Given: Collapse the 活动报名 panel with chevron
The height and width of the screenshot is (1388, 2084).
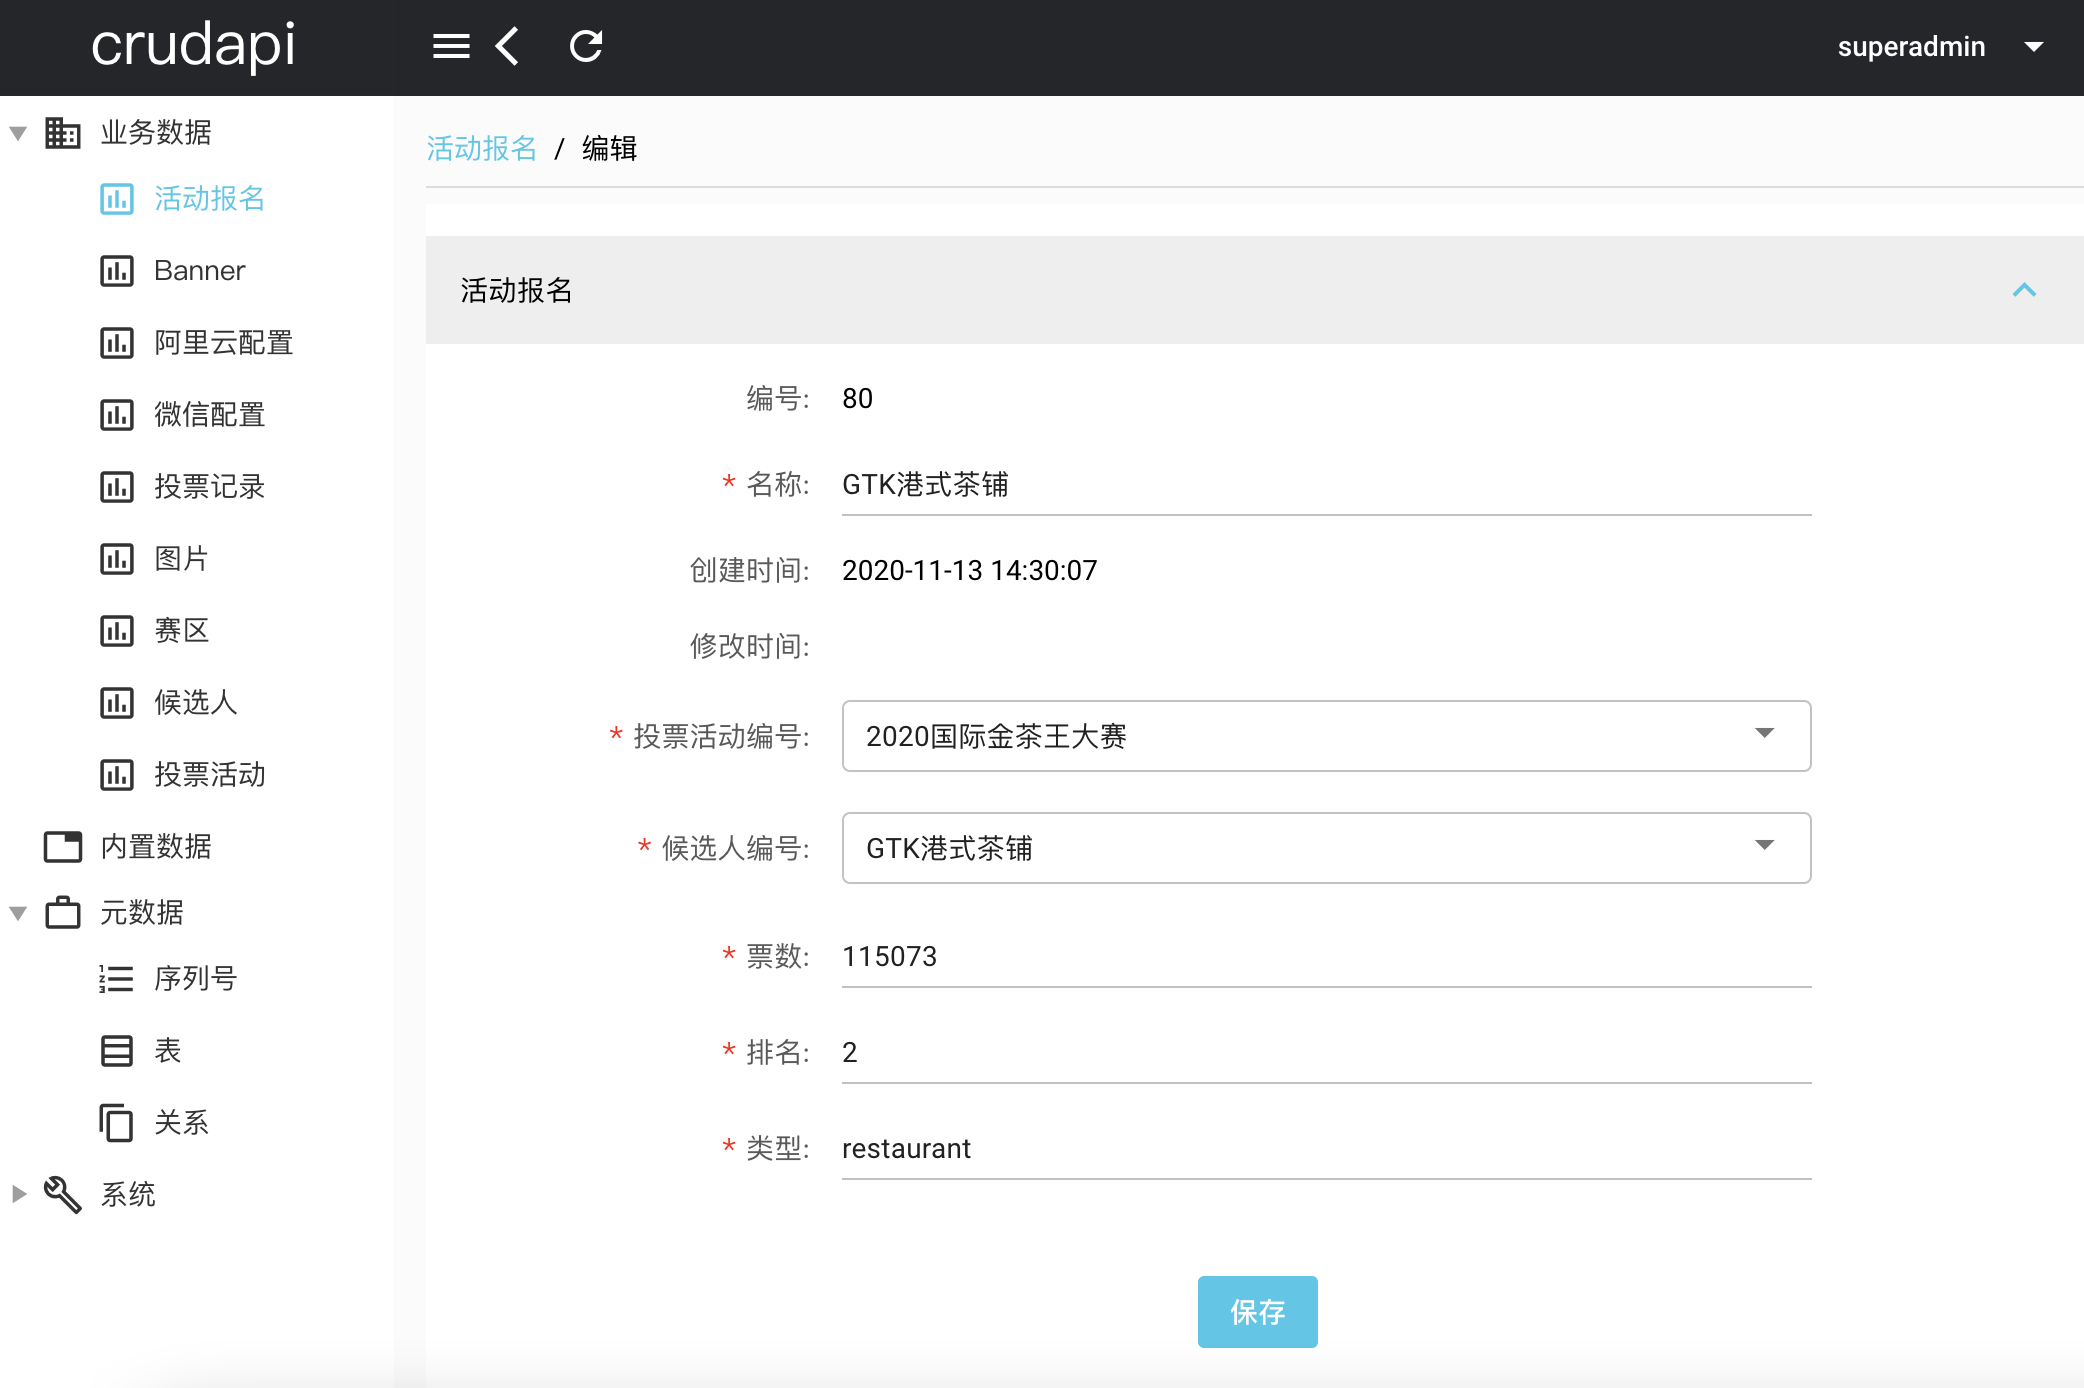Looking at the screenshot, I should (x=2024, y=290).
